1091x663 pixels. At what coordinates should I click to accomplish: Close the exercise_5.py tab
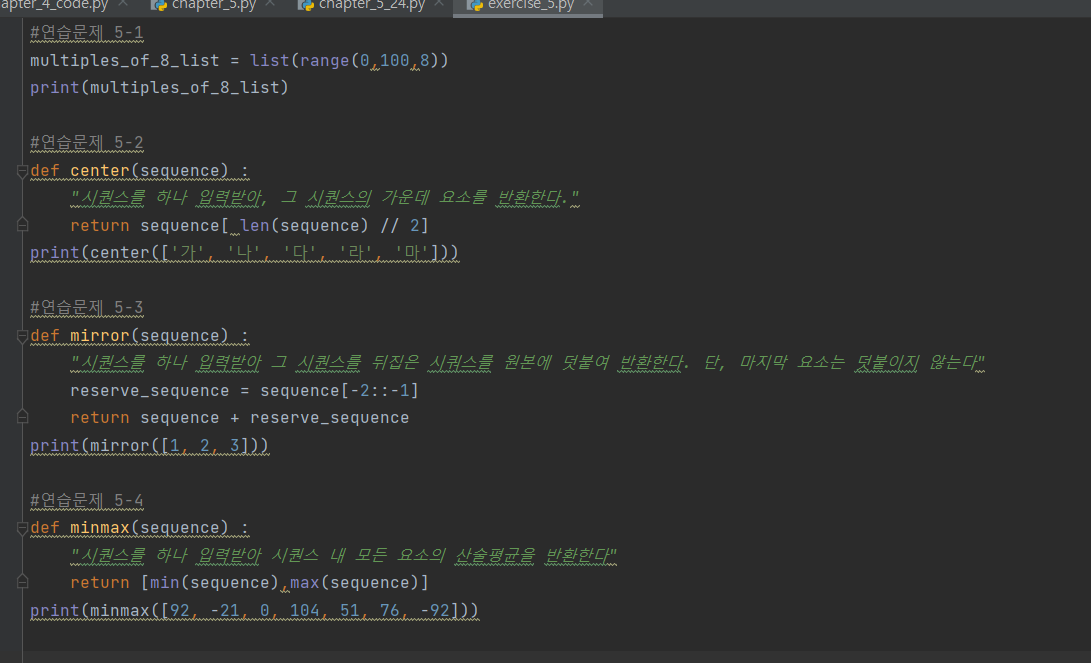tap(588, 4)
